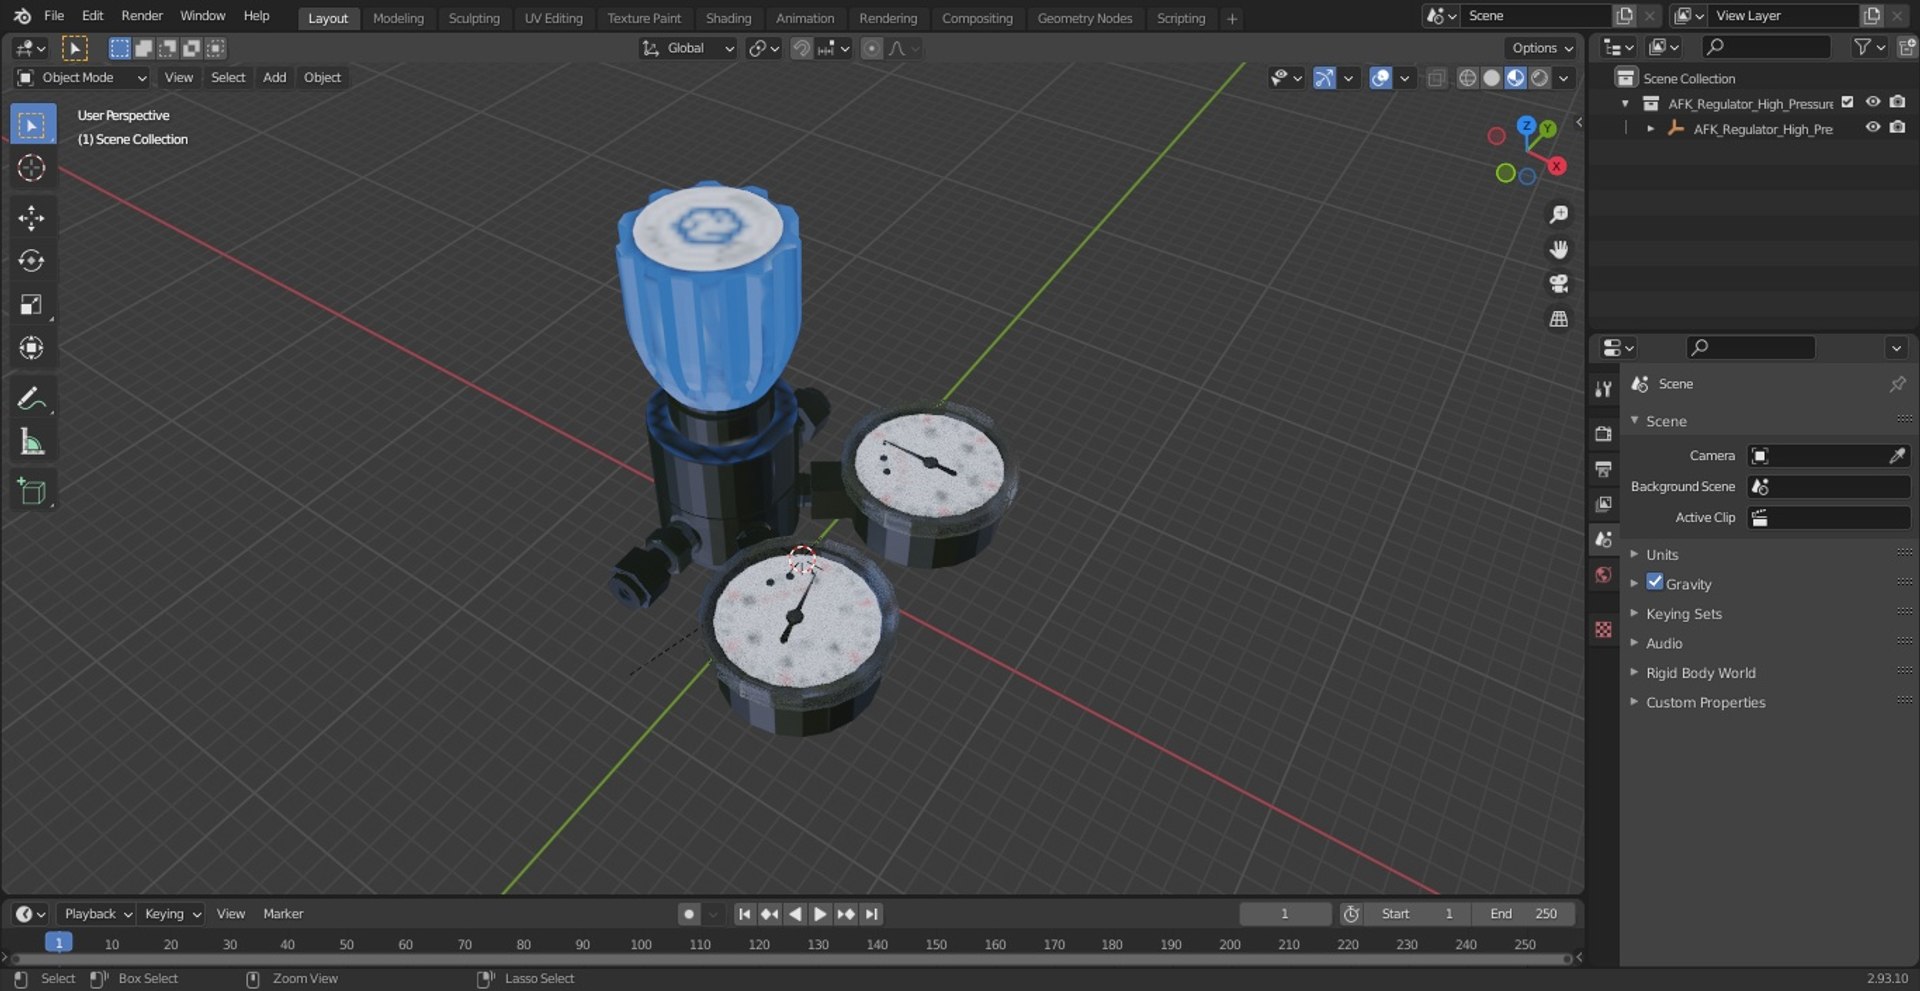Hide AFK_Regulator_High_Pre object eye icon
Screen dimensions: 1920x991
[x=1872, y=128]
